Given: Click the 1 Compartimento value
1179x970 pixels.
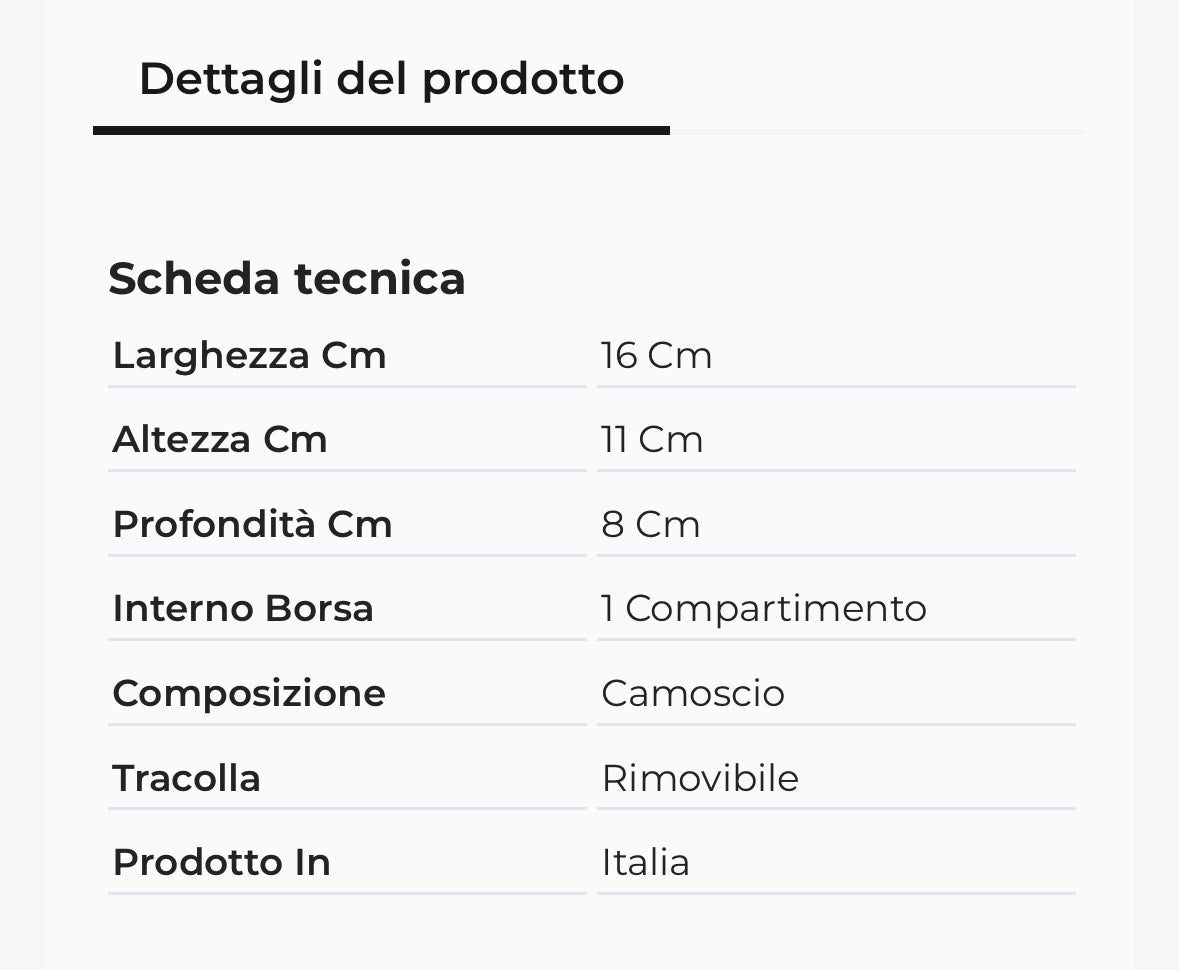Looking at the screenshot, I should pos(764,608).
